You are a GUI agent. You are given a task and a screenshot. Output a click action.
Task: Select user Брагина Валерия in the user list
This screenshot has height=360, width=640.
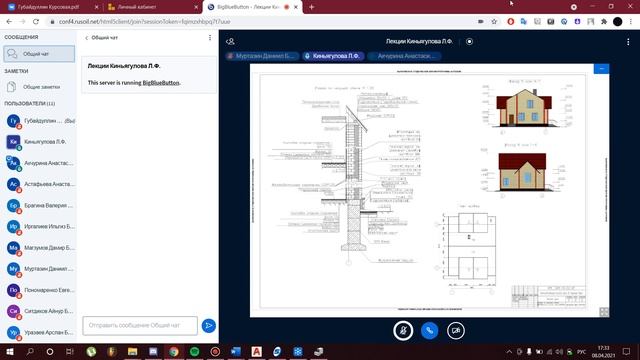(40, 205)
